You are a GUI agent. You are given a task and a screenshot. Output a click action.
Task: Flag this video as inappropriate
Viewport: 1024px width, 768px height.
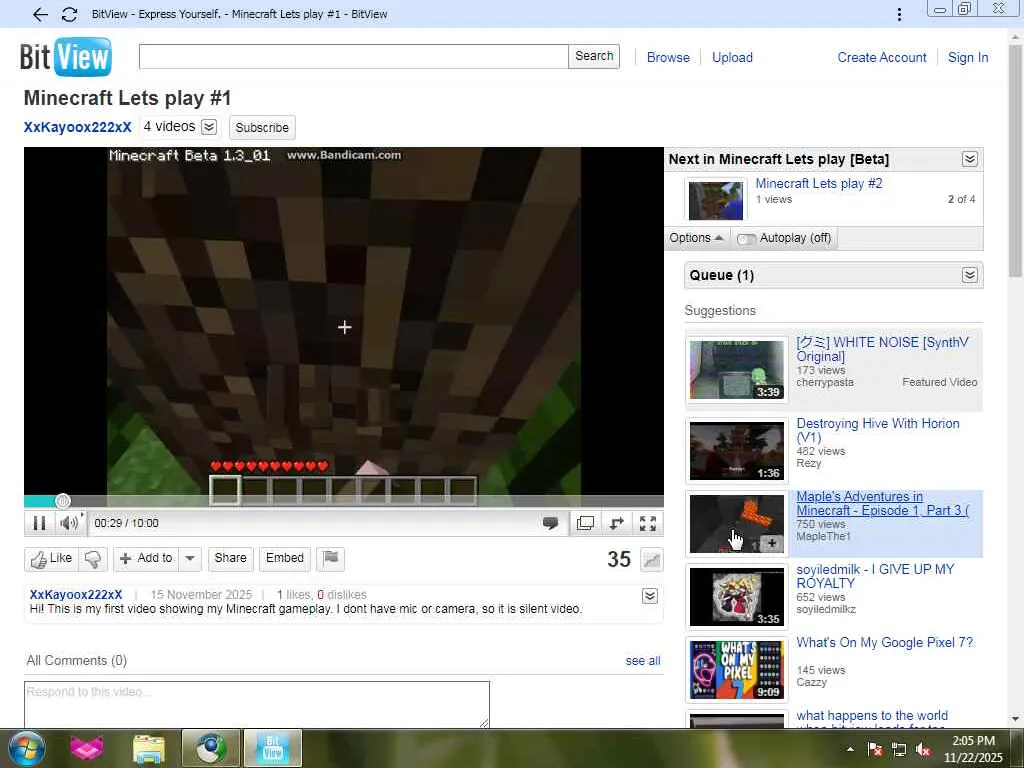pyautogui.click(x=330, y=558)
